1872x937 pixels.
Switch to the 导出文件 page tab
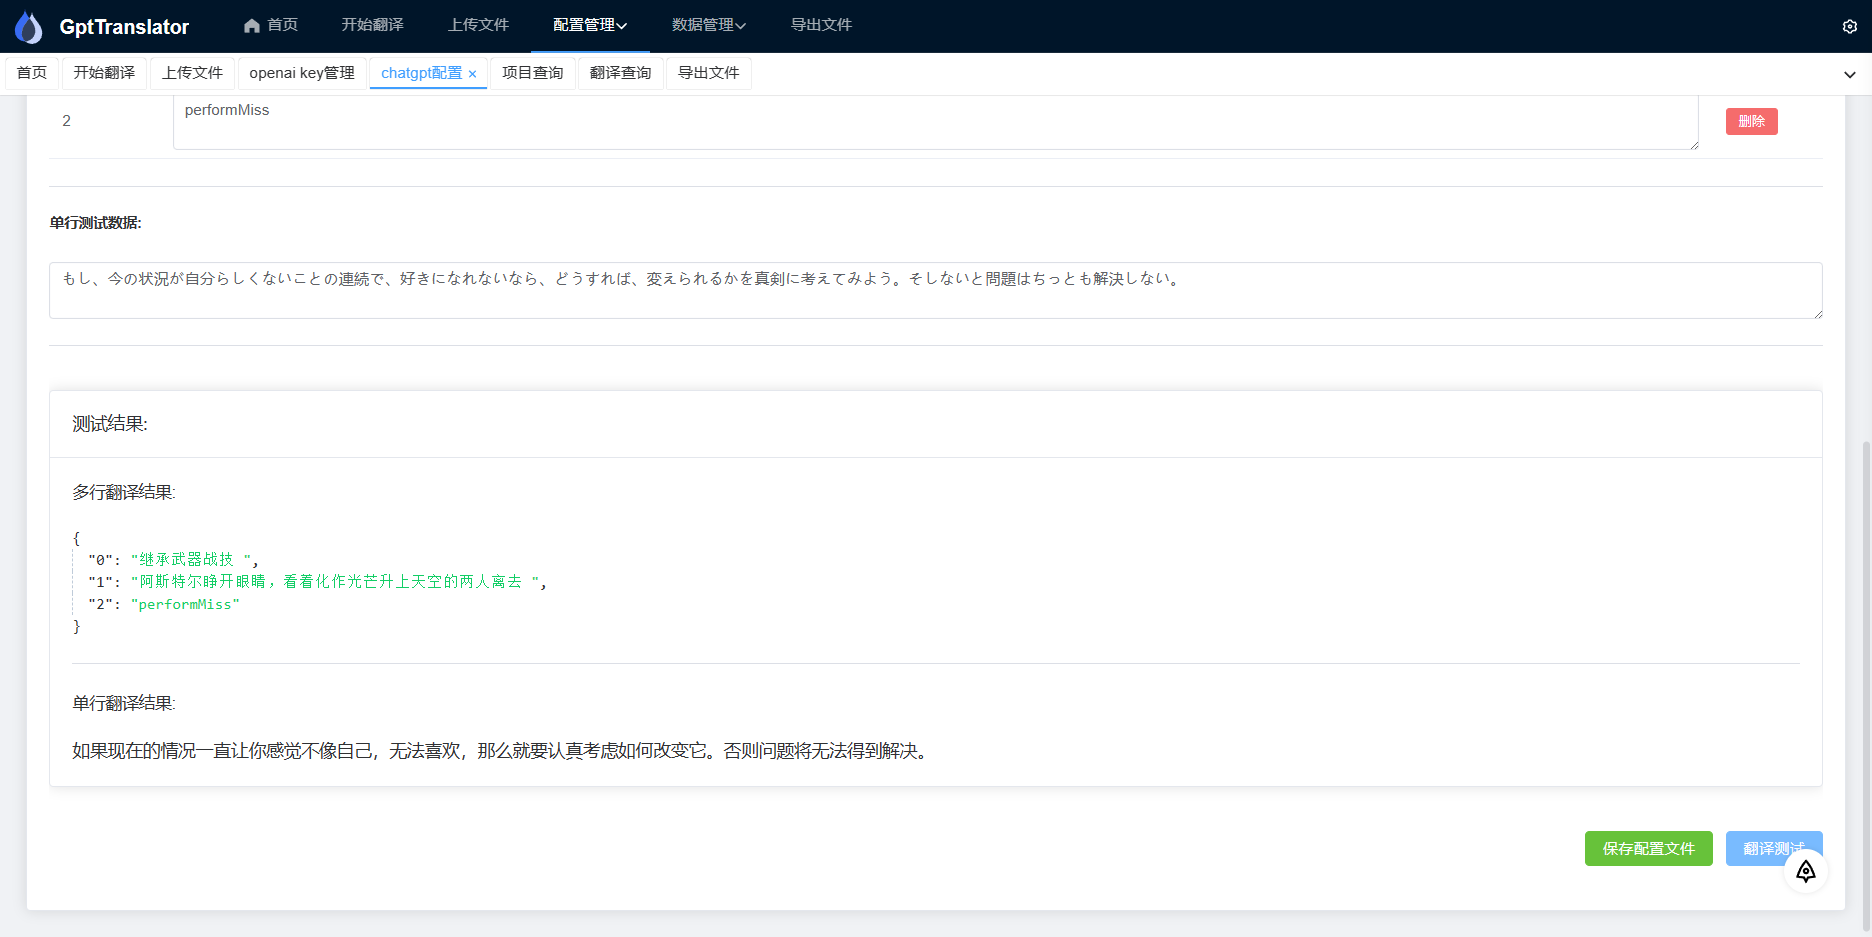pyautogui.click(x=709, y=73)
